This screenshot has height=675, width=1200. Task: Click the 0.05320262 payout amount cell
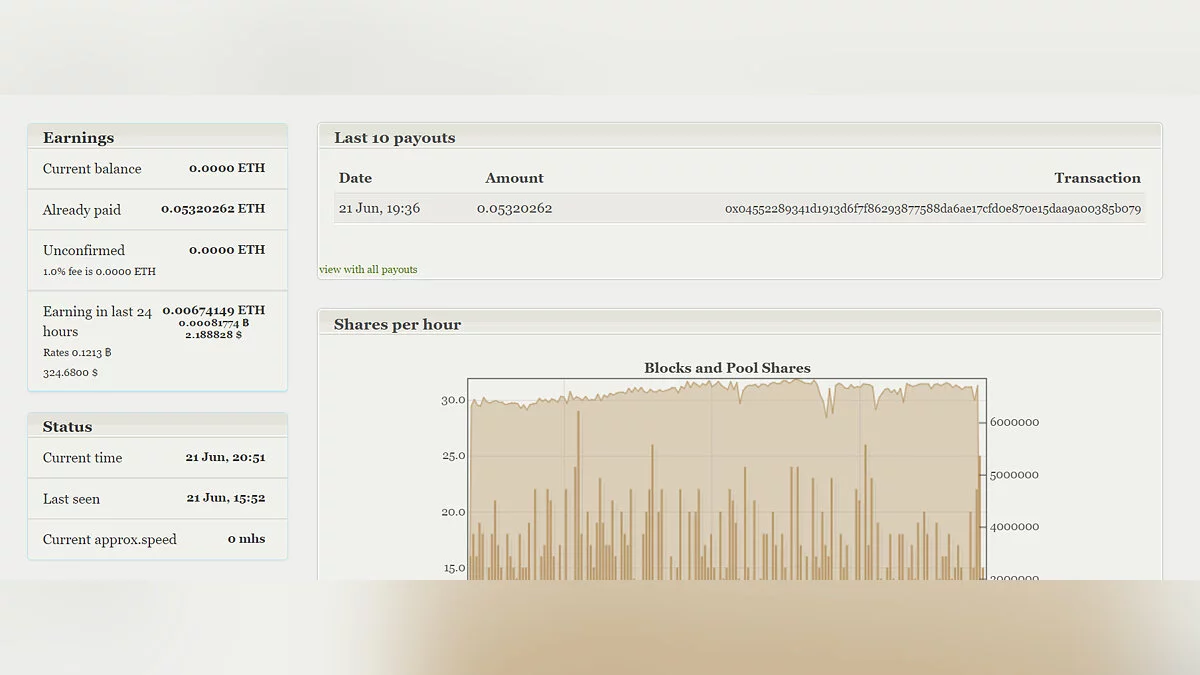514,209
